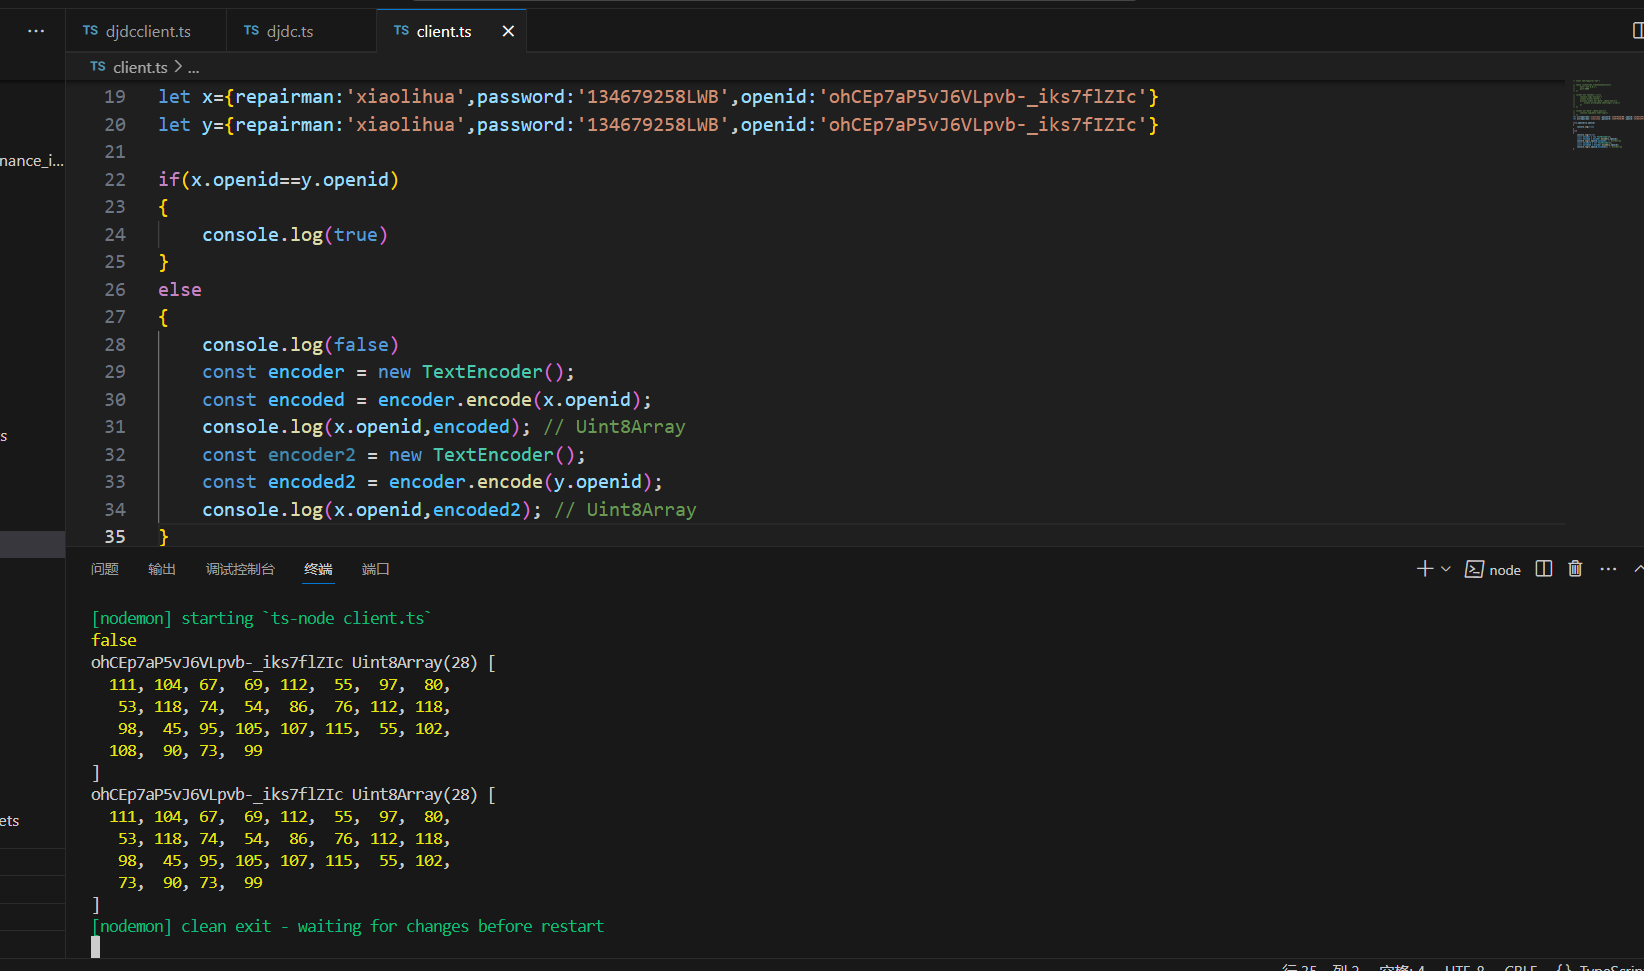Open the 调试控制台 (Debug Console) panel tab
Screen dimensions: 1644x971
pyautogui.click(x=240, y=569)
